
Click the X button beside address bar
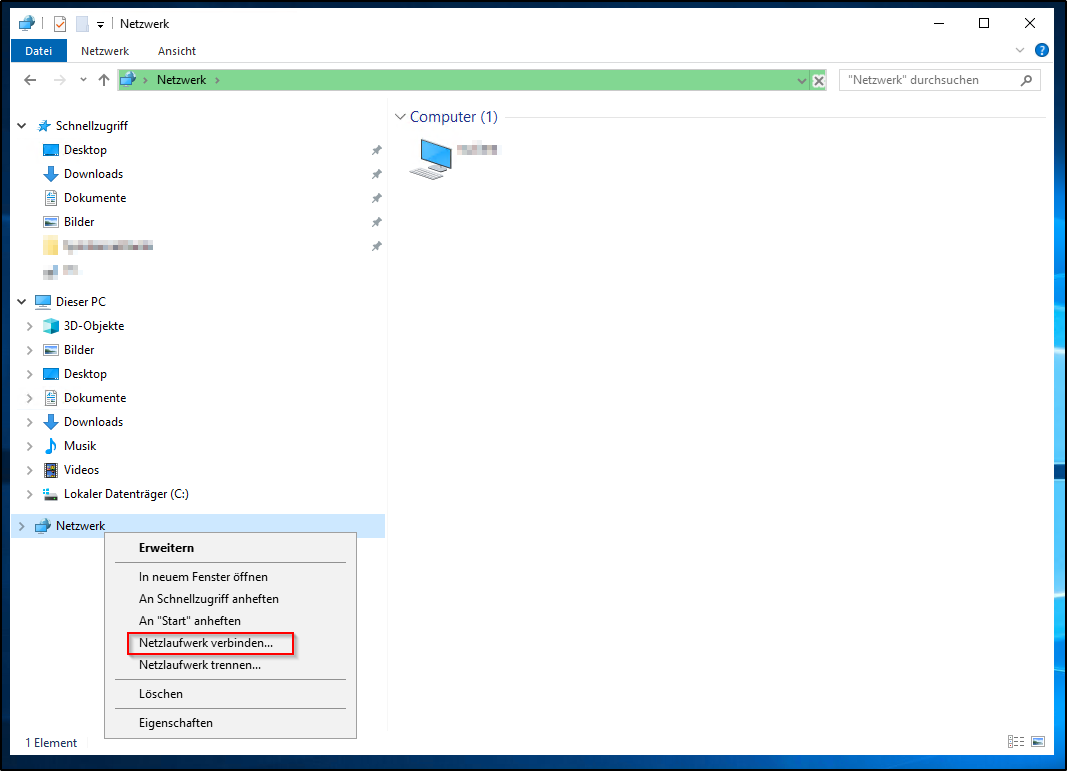[819, 81]
